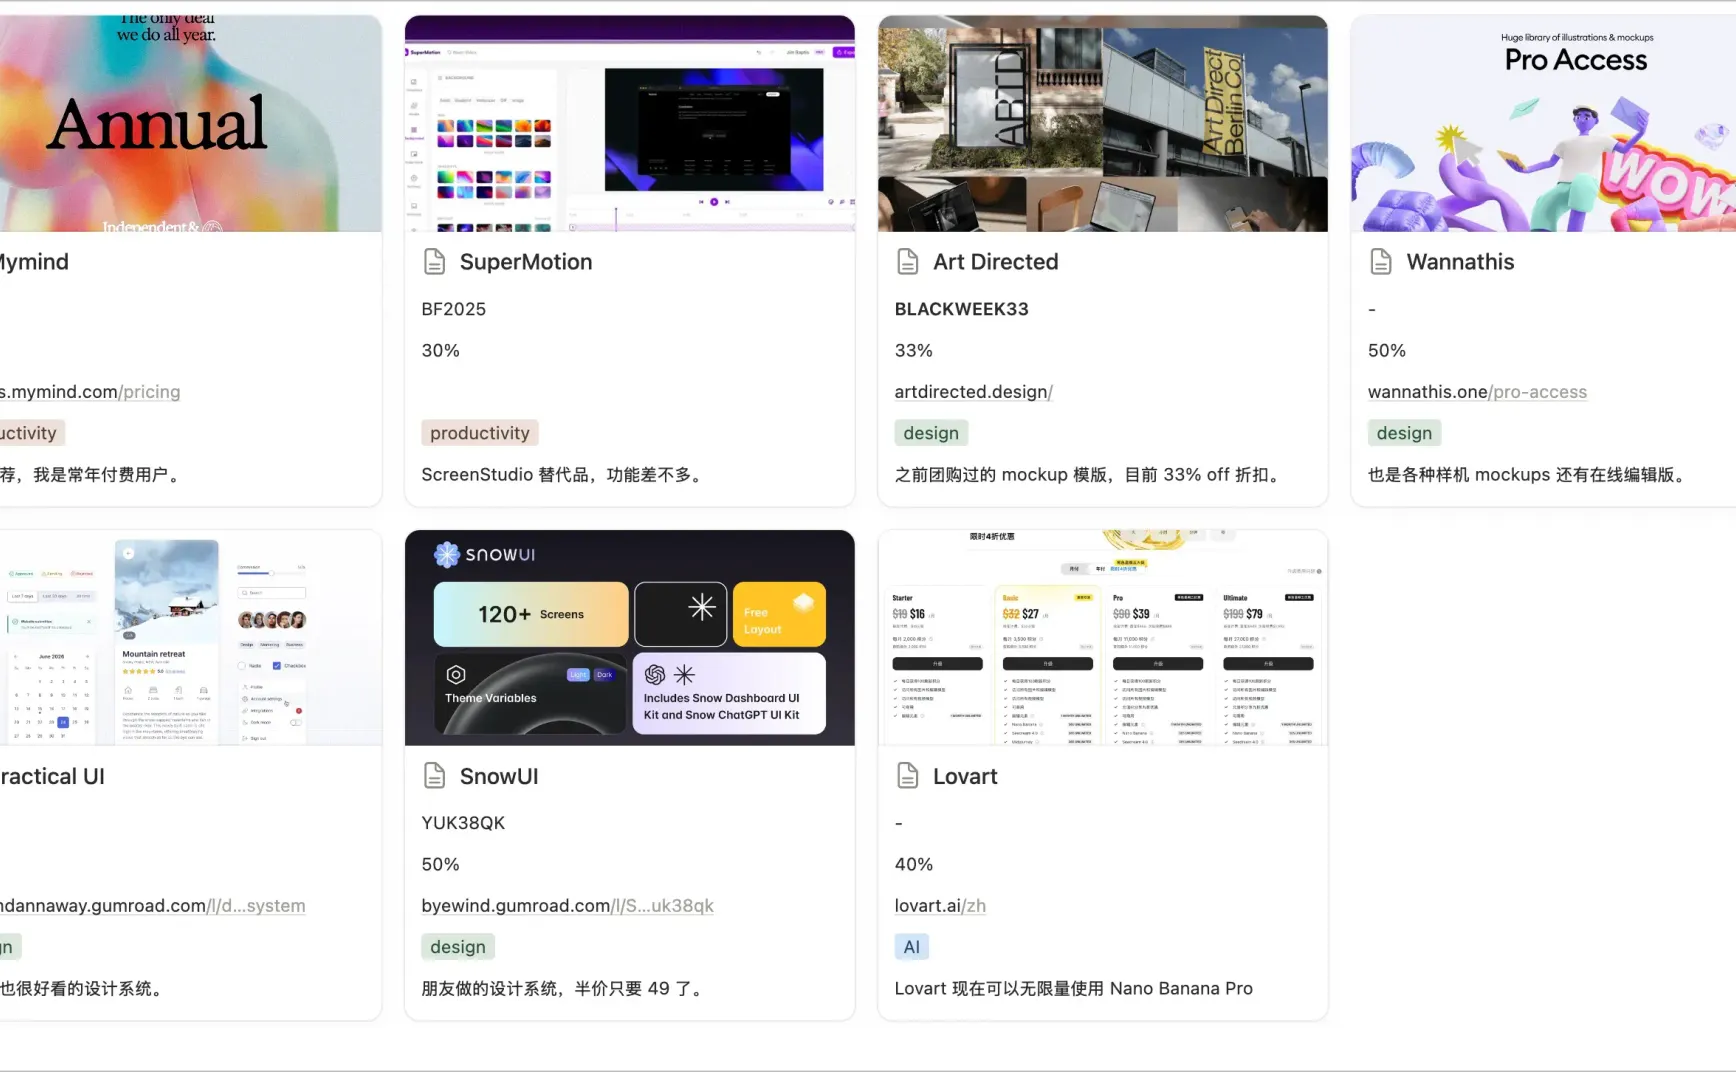Screen dimensions: 1736x1072
Task: Open the Wannathis Pro Access cover image
Action: pos(1542,124)
